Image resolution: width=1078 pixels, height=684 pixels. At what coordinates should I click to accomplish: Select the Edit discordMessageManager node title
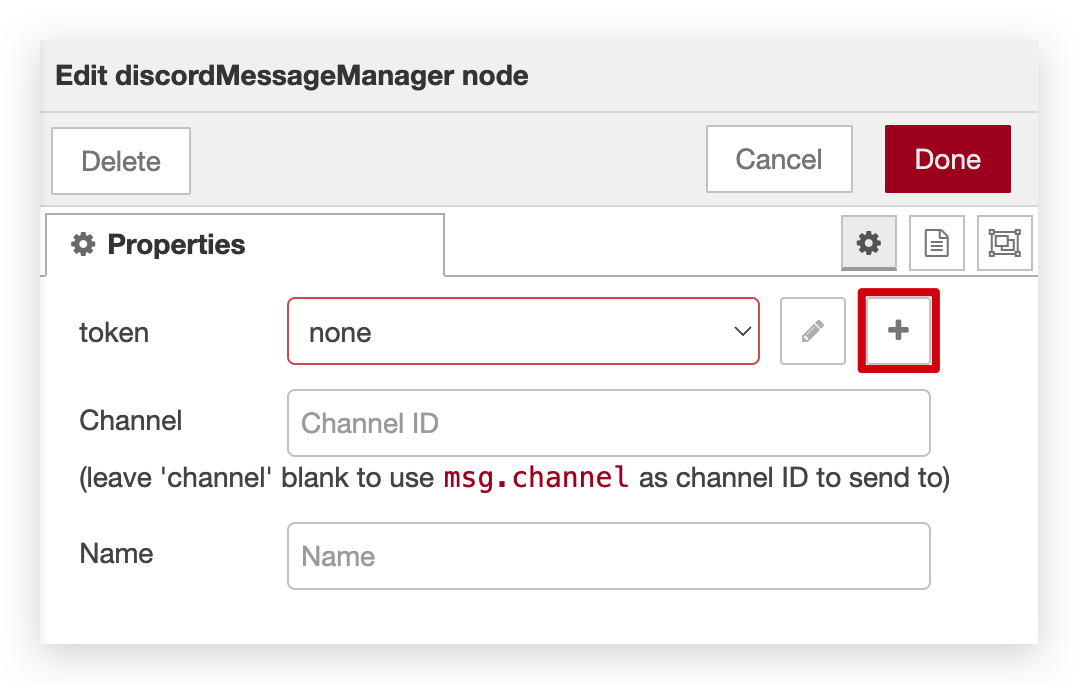tap(292, 76)
